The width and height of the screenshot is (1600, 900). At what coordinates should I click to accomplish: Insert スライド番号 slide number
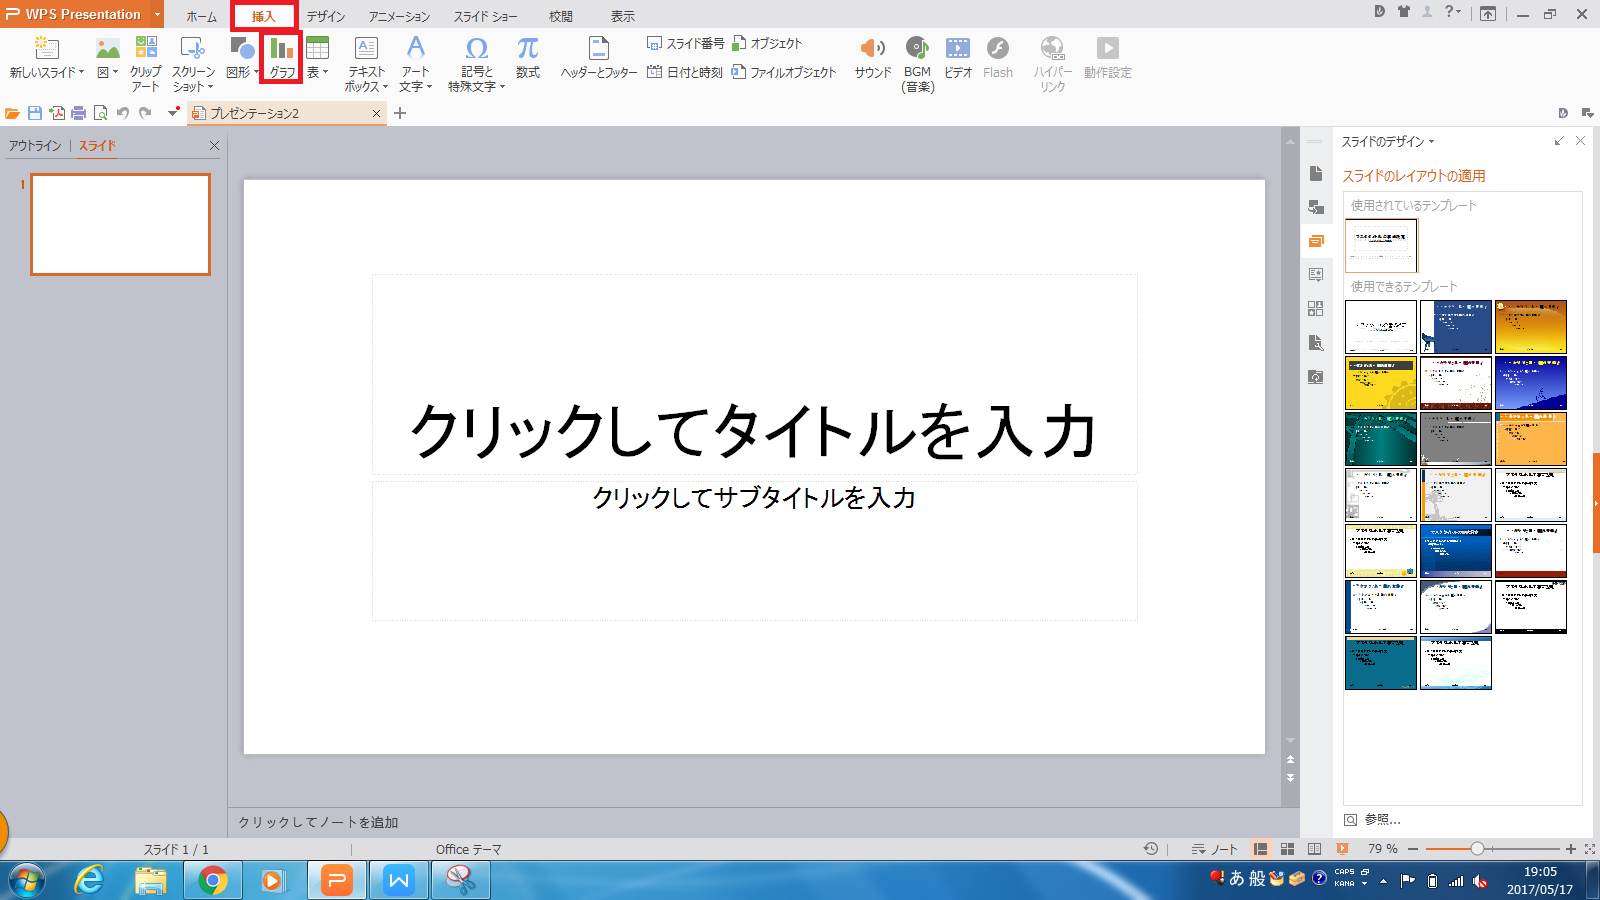tap(685, 43)
